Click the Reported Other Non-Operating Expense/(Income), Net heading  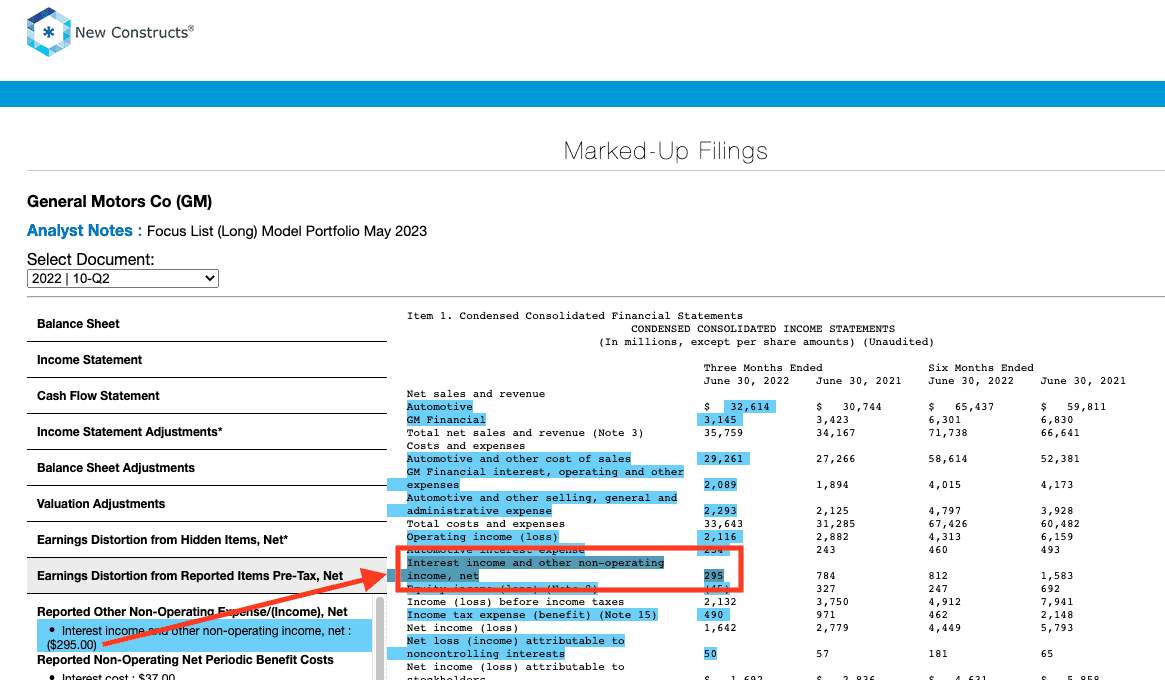click(x=192, y=612)
